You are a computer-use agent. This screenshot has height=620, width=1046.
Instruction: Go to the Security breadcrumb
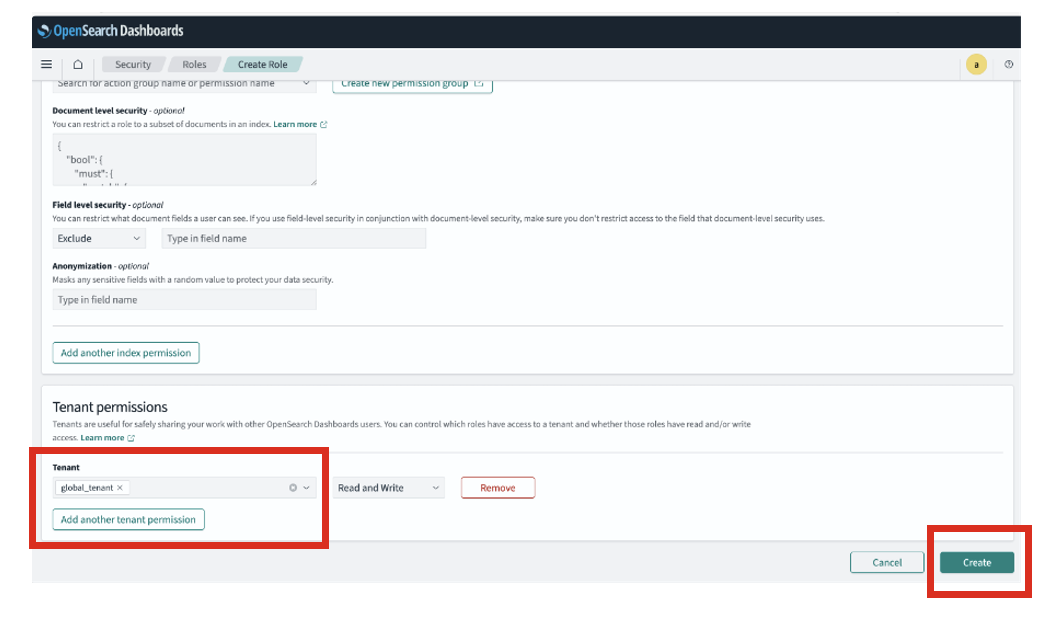click(133, 64)
